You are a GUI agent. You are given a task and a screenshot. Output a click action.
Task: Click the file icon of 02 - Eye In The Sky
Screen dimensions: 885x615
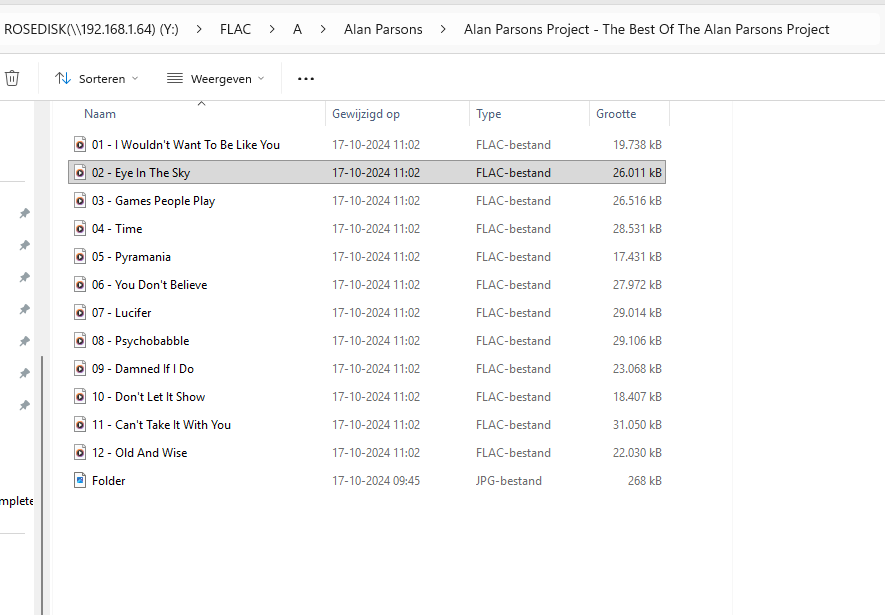[80, 173]
